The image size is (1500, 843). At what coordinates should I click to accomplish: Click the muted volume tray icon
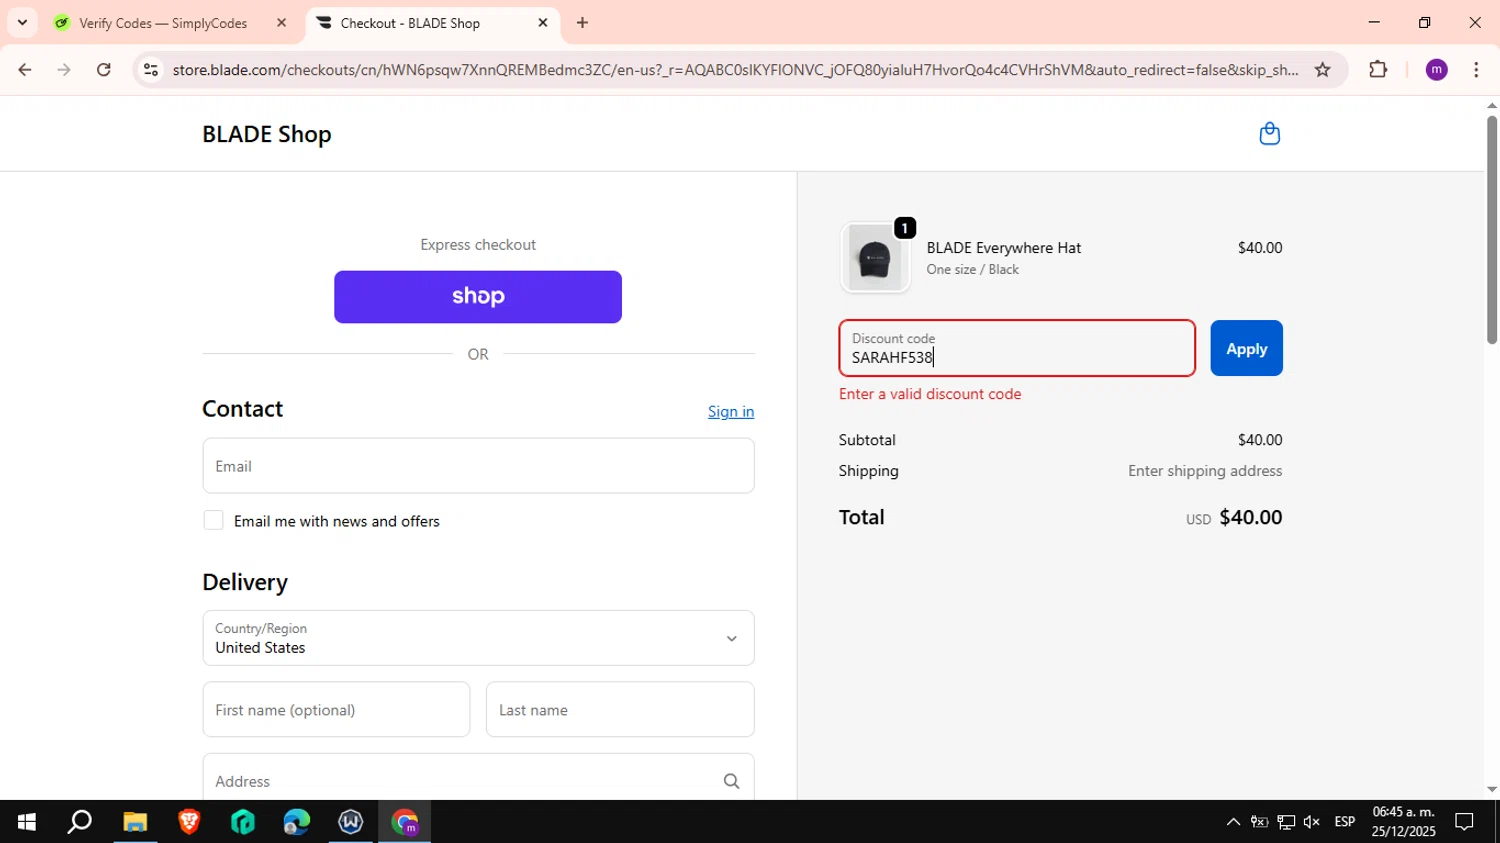coord(1312,822)
